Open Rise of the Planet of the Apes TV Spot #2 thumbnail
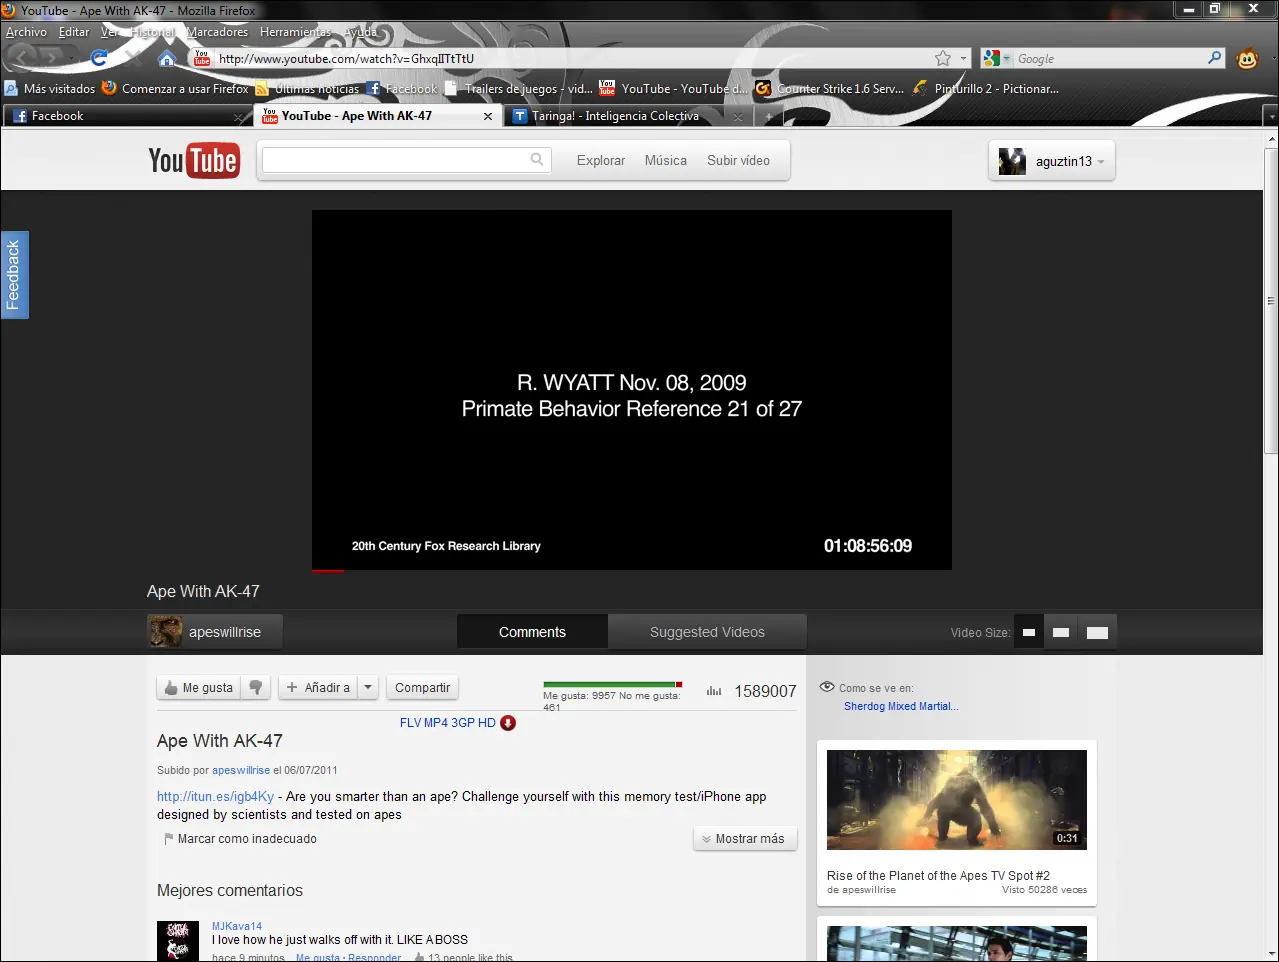This screenshot has height=962, width=1279. [x=957, y=799]
